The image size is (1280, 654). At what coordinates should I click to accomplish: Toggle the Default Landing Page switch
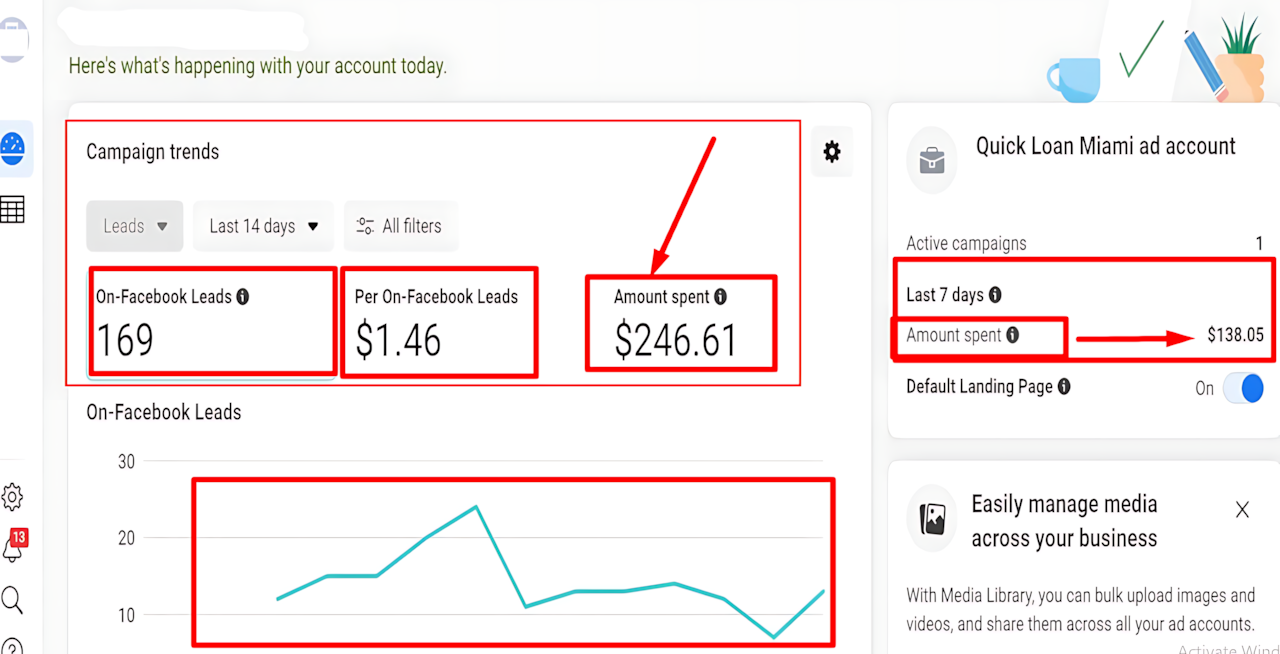tap(1243, 388)
